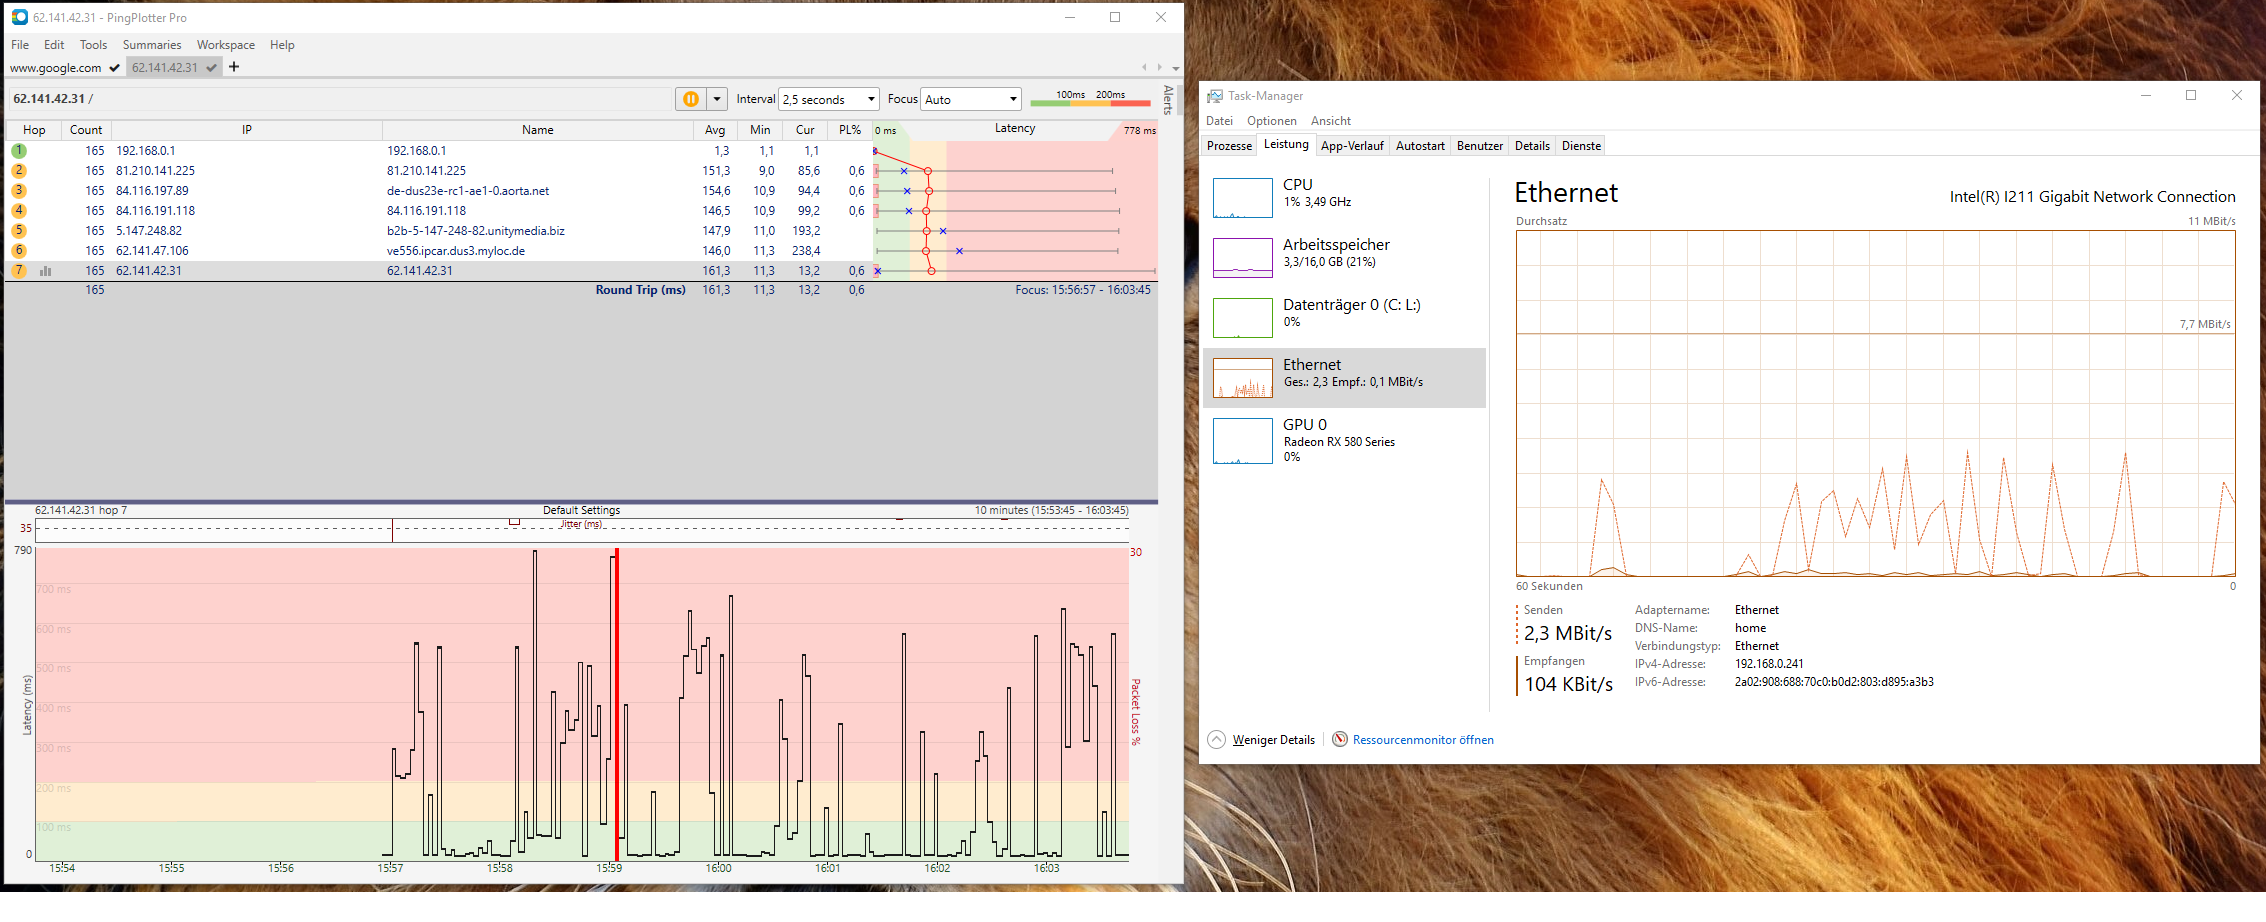The width and height of the screenshot is (2266, 922).
Task: Click the hostname de-dus23e-rc1-ae1-0.aorta.net
Action: coord(468,191)
